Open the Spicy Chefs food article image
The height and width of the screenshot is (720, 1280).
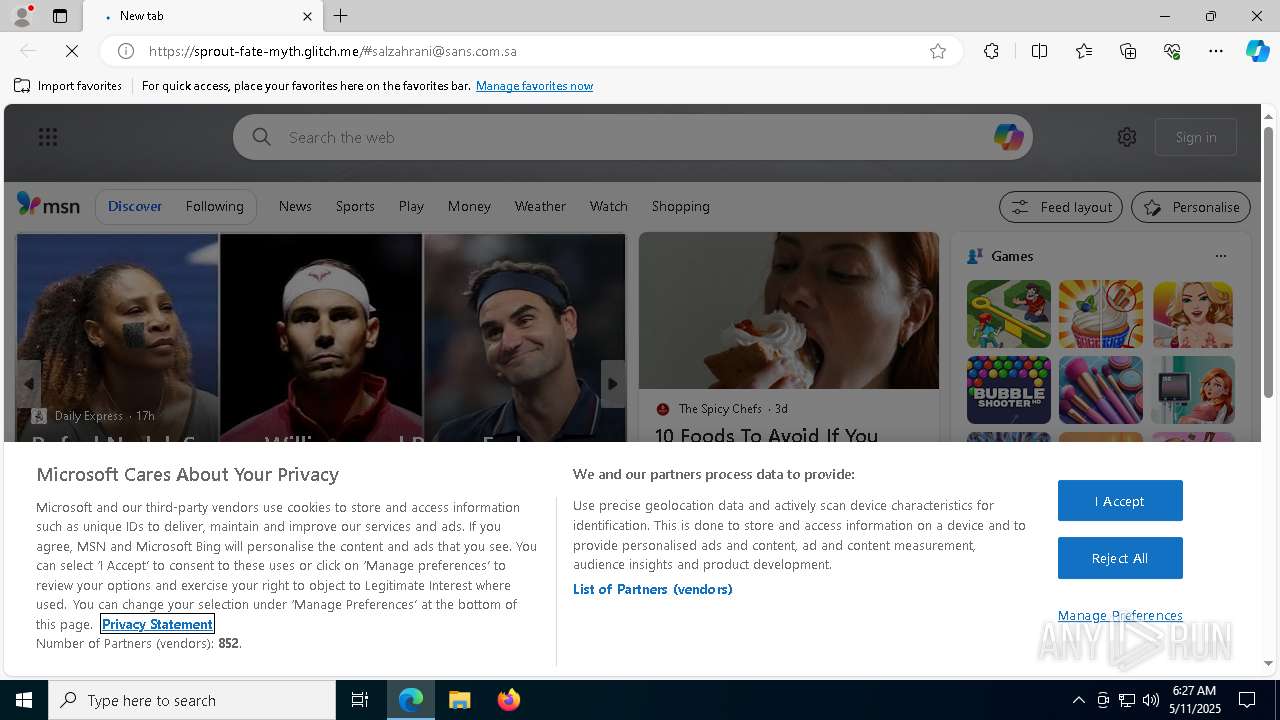coord(789,311)
